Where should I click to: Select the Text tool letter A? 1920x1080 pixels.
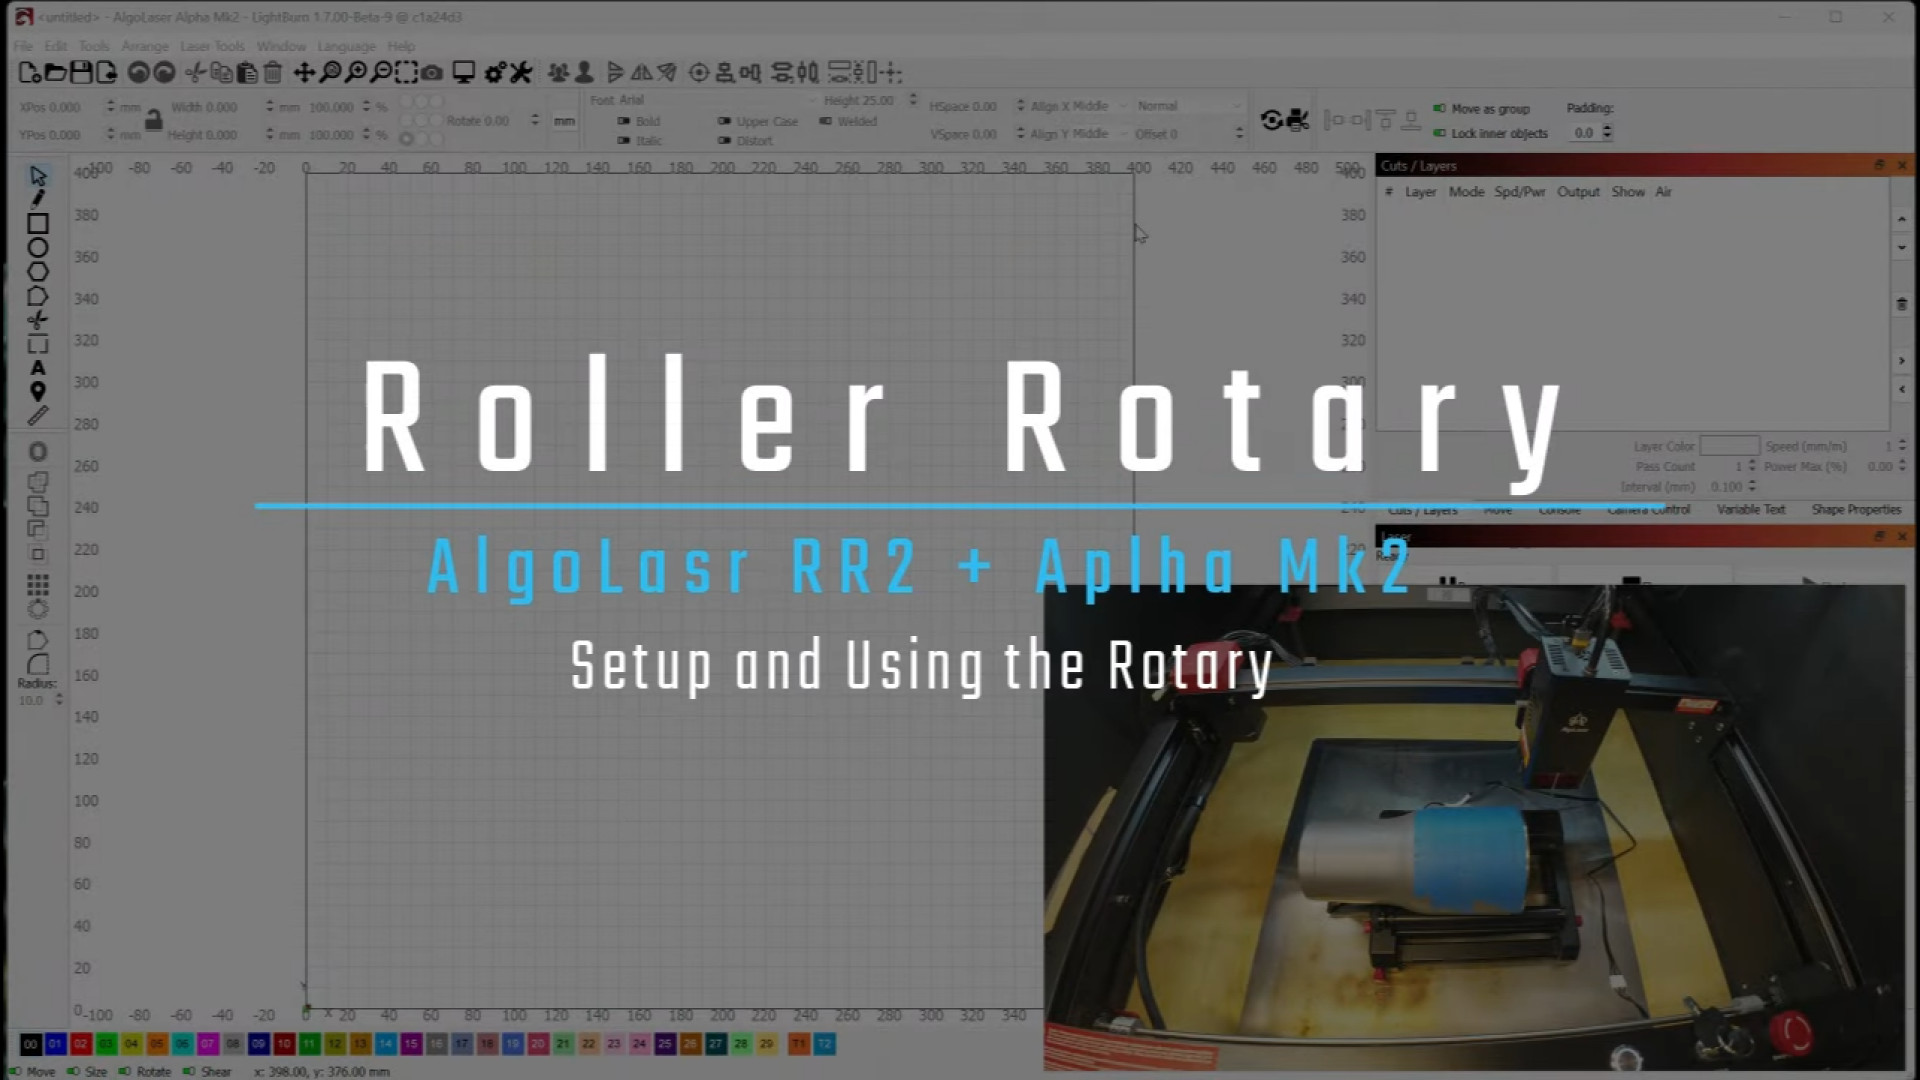38,368
